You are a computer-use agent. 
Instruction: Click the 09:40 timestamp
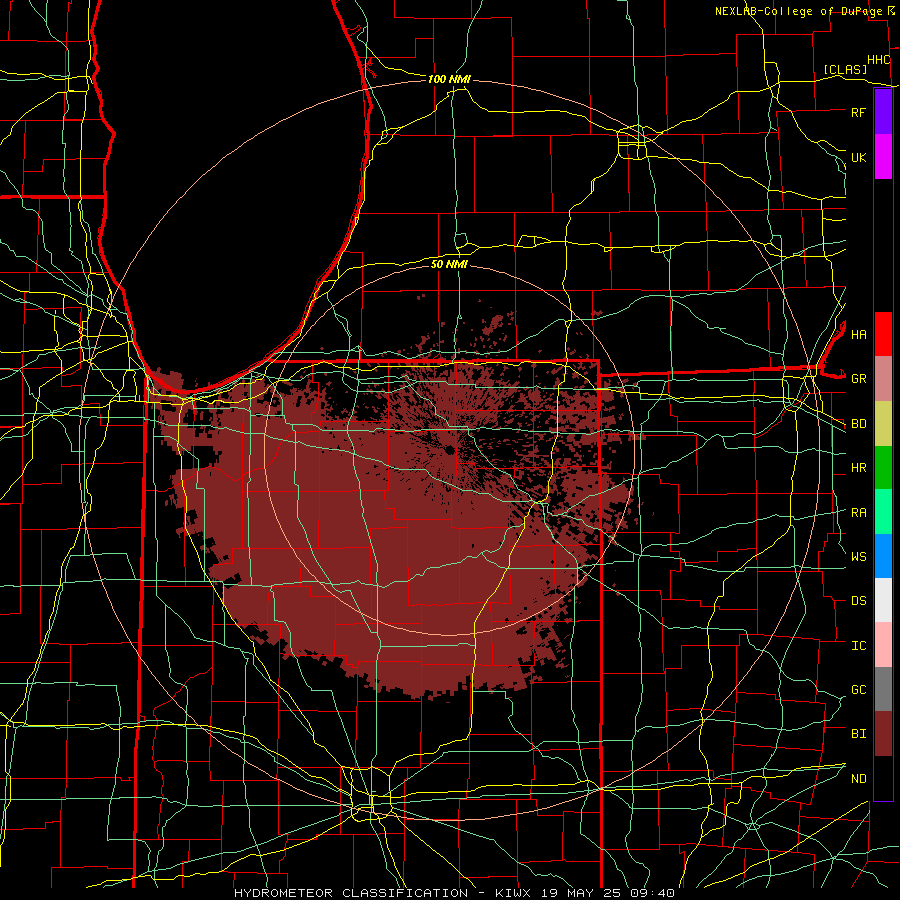coord(654,893)
